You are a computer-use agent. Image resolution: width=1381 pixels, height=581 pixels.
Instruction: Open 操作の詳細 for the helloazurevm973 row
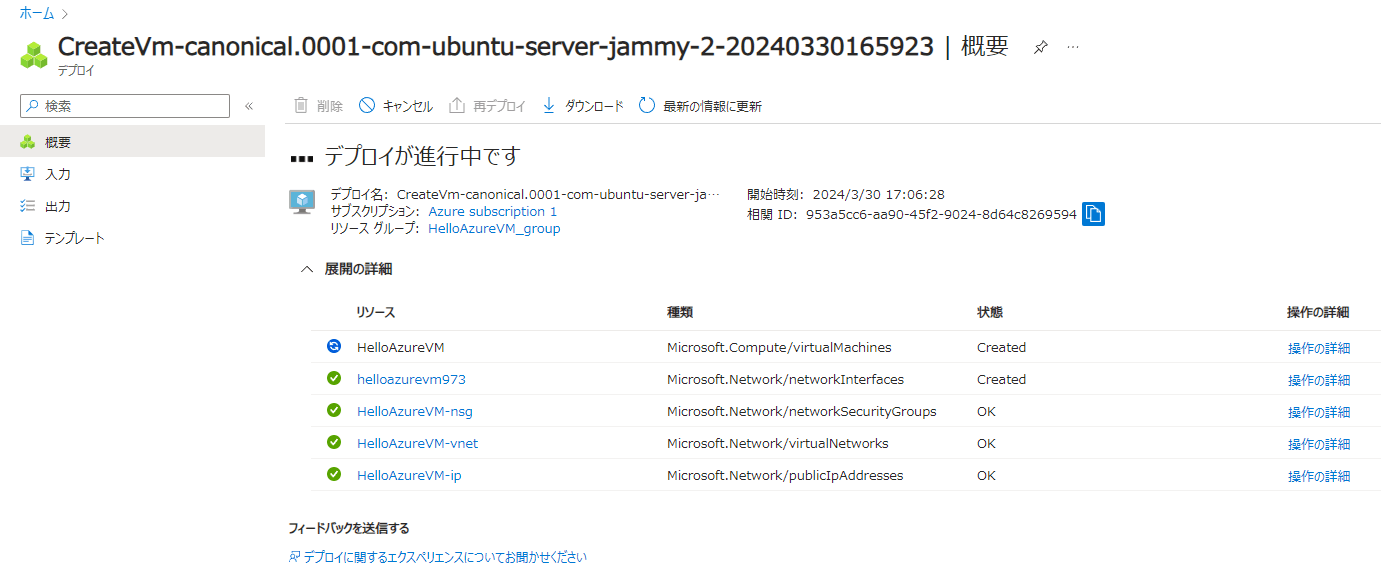pos(1319,380)
